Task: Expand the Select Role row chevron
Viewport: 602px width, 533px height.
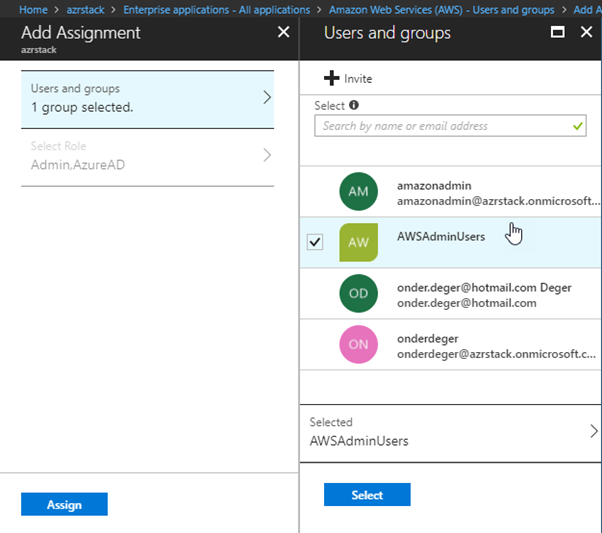Action: point(267,155)
